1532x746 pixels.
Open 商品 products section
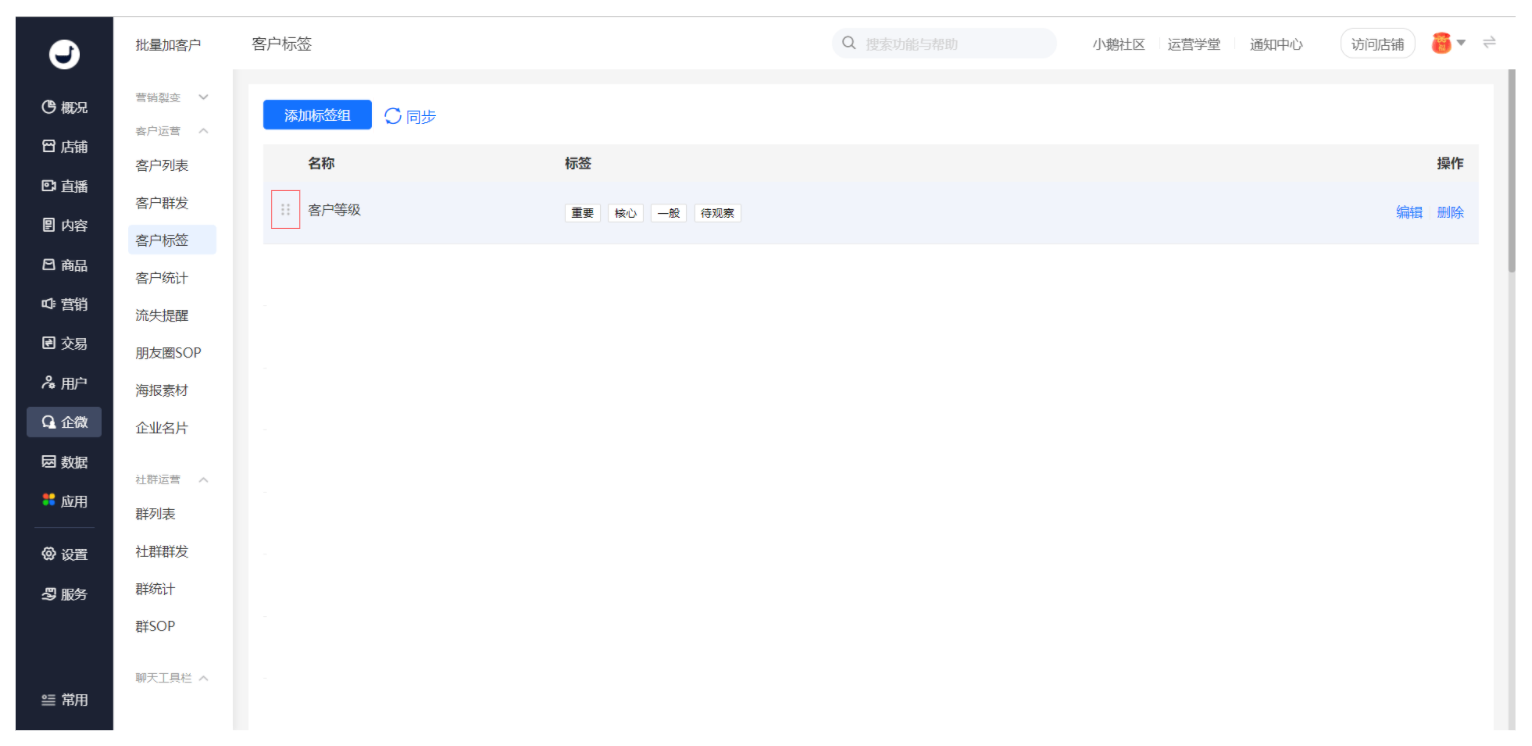pos(64,266)
